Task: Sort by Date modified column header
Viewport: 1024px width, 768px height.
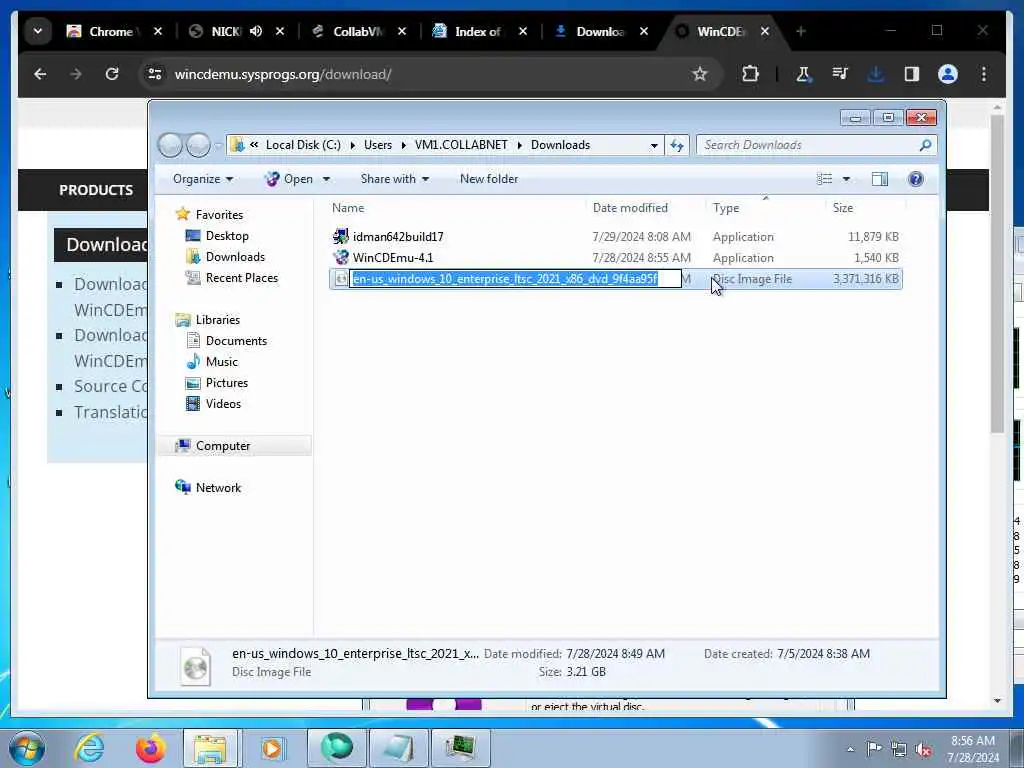Action: [646, 208]
